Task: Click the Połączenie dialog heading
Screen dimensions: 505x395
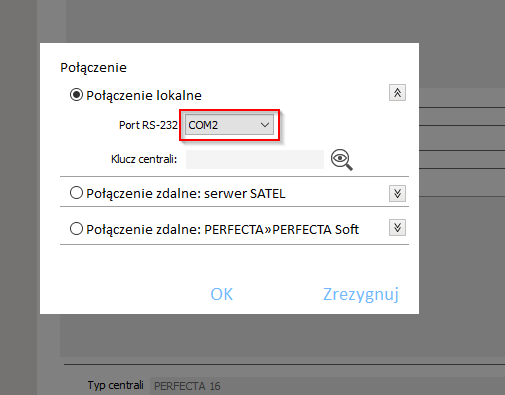Action: pos(93,68)
